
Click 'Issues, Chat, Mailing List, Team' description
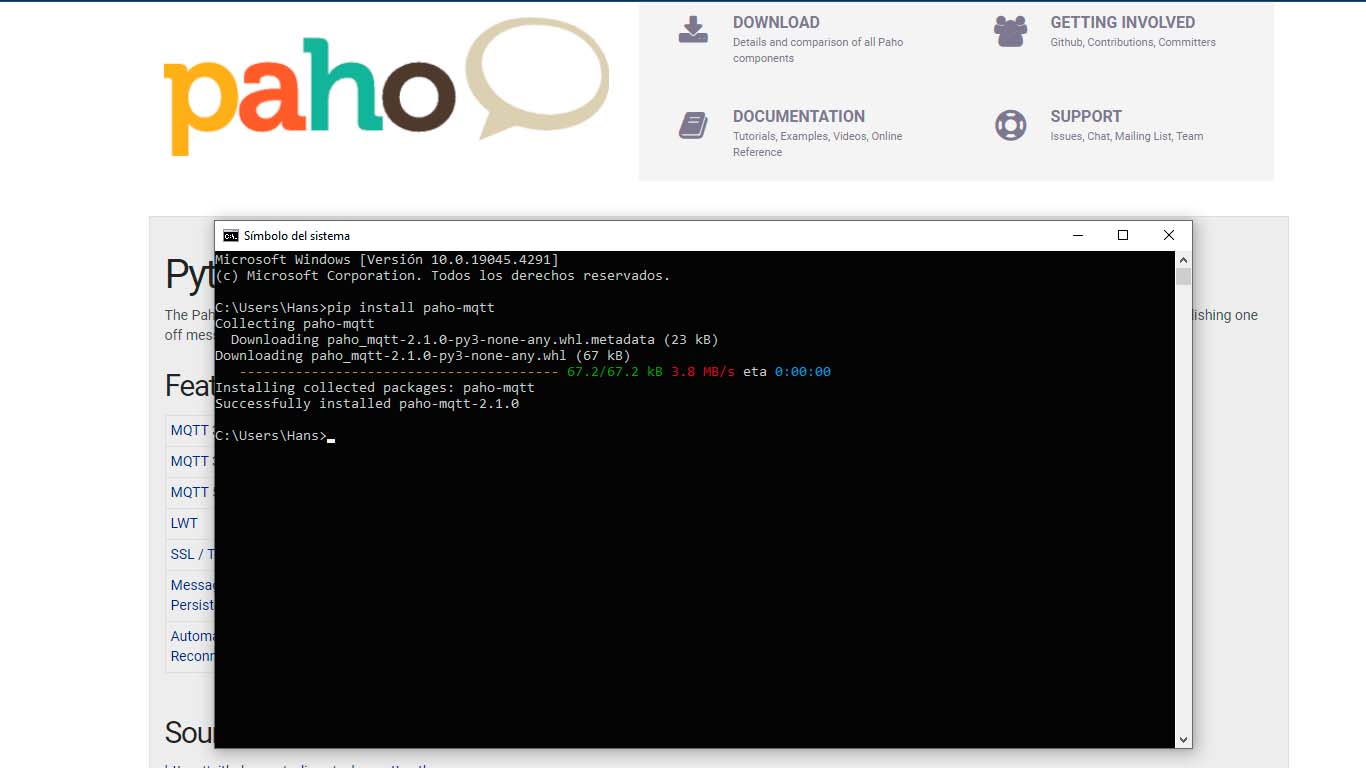click(x=1127, y=136)
